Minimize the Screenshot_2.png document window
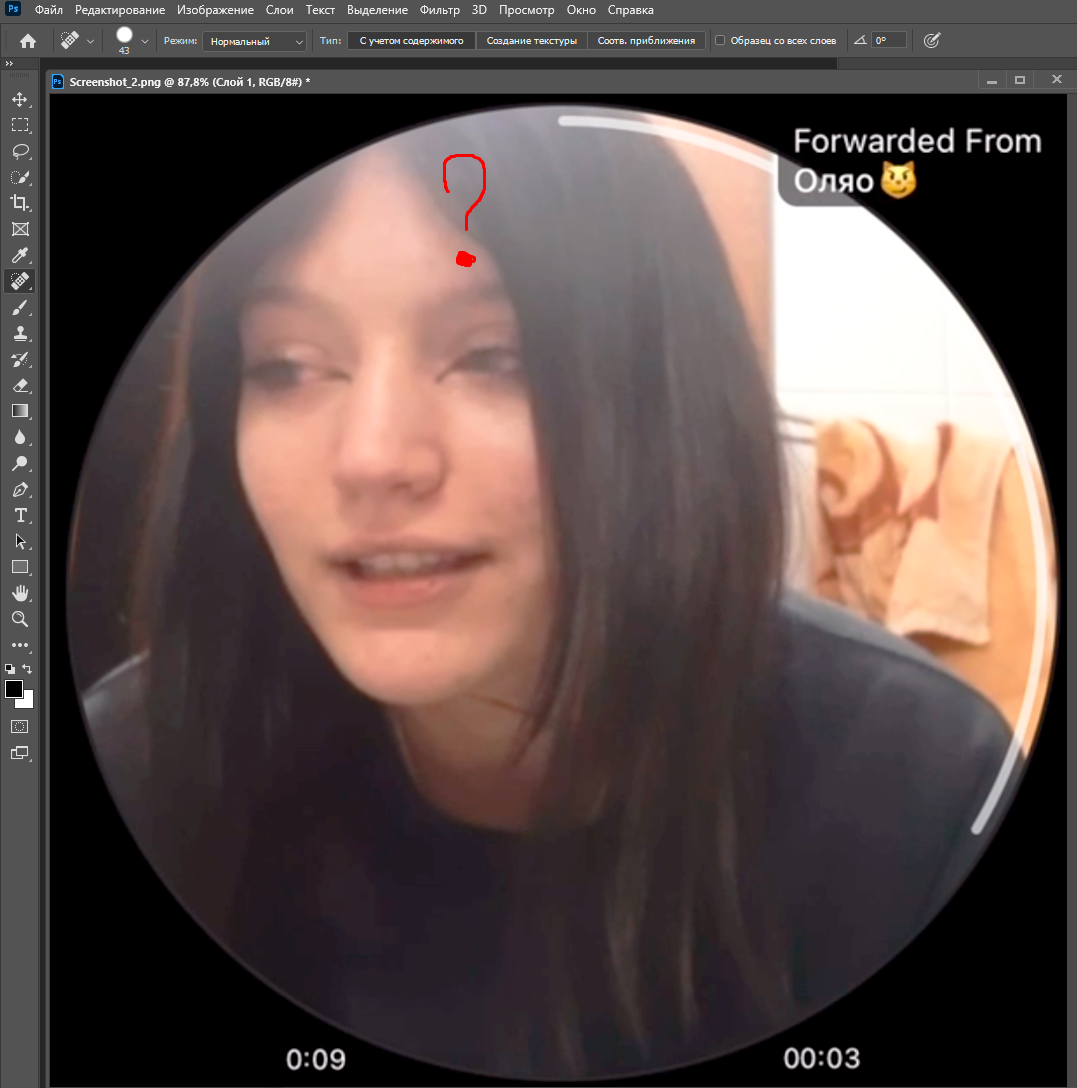 992,81
